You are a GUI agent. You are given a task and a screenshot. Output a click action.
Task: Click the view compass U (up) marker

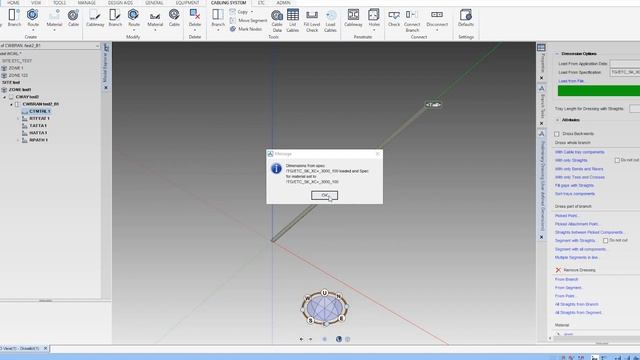pyautogui.click(x=324, y=293)
